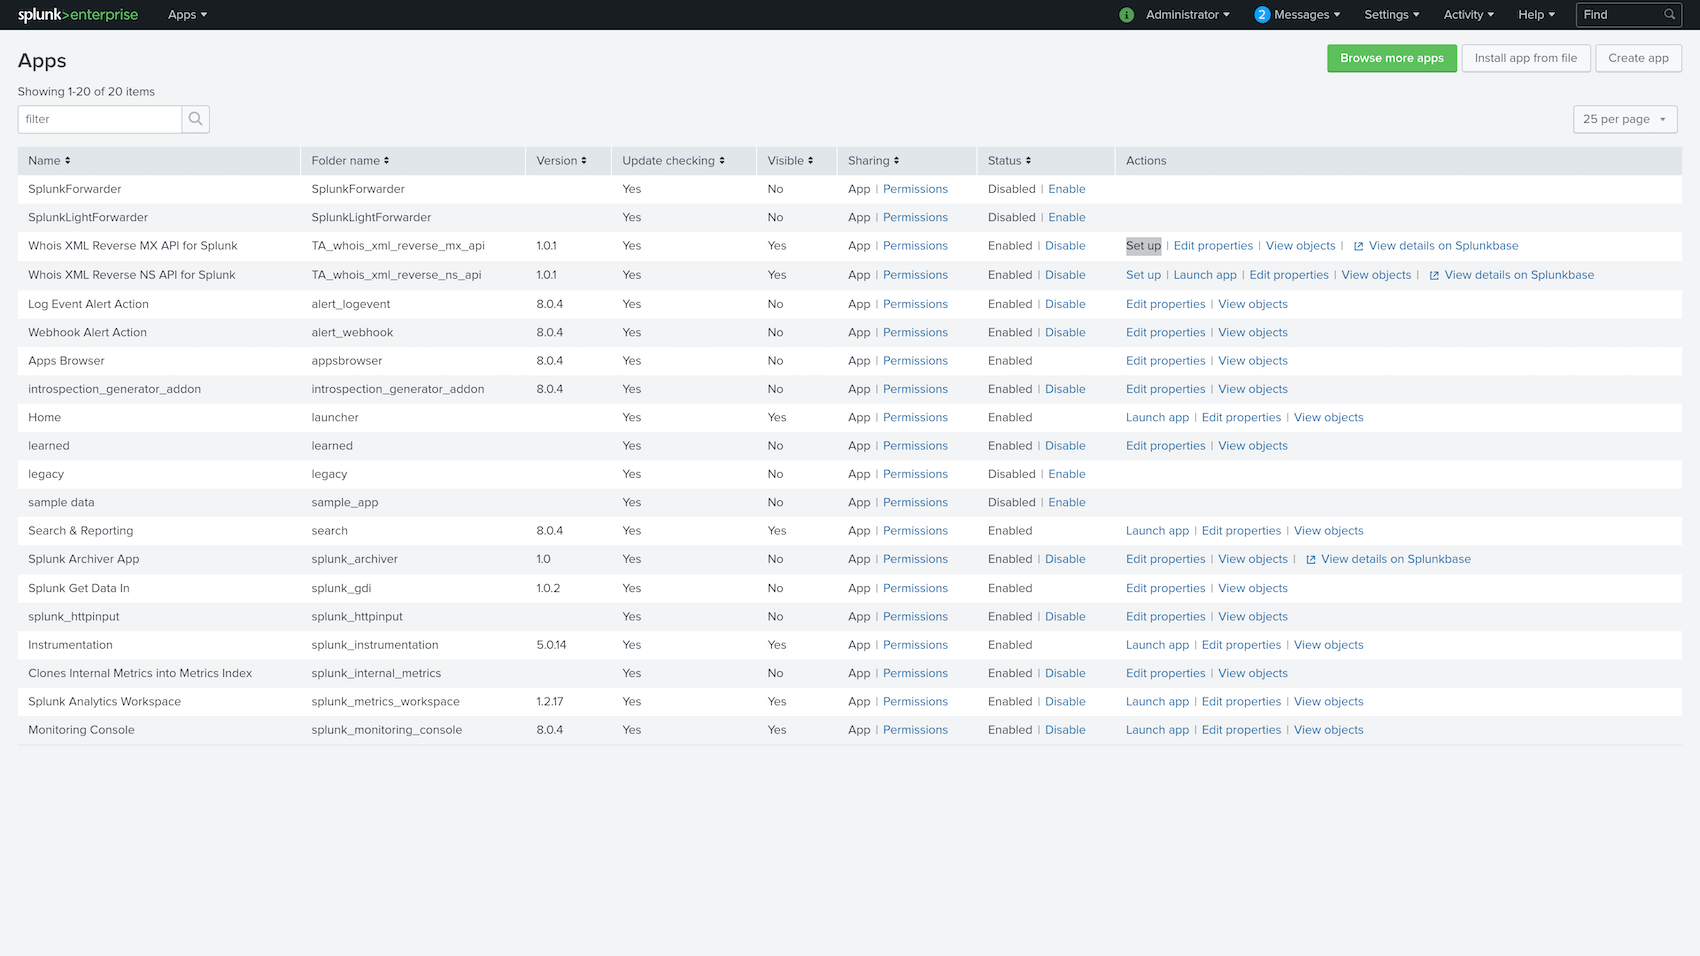
Task: Click the TA_whois_xml_reverse_mx_api folder name
Action: [x=398, y=246]
